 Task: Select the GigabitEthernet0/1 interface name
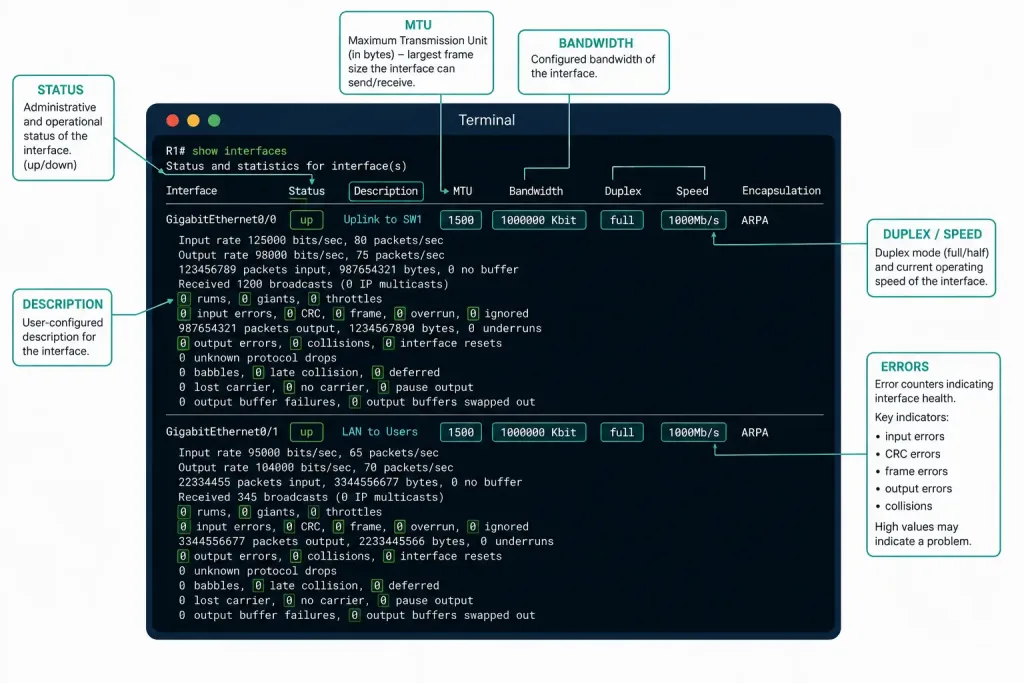click(x=221, y=432)
